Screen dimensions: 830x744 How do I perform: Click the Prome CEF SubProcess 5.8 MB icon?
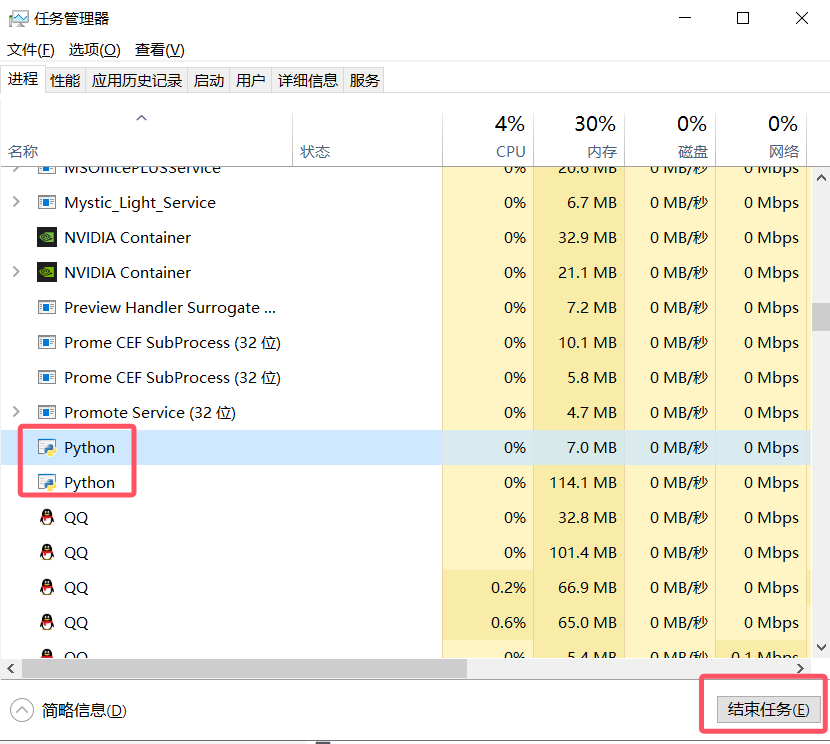click(47, 377)
